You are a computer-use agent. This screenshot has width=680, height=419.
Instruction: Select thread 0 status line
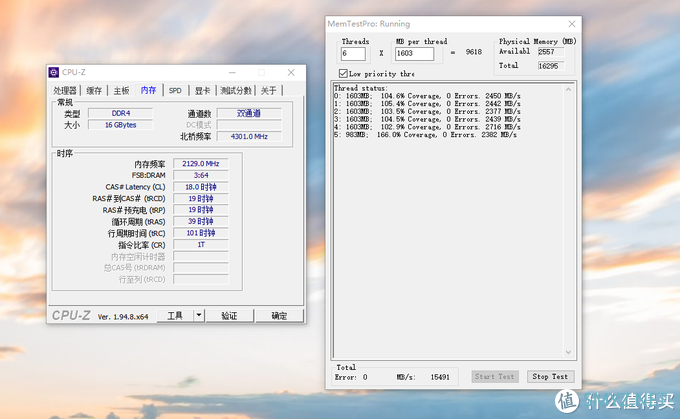click(427, 96)
